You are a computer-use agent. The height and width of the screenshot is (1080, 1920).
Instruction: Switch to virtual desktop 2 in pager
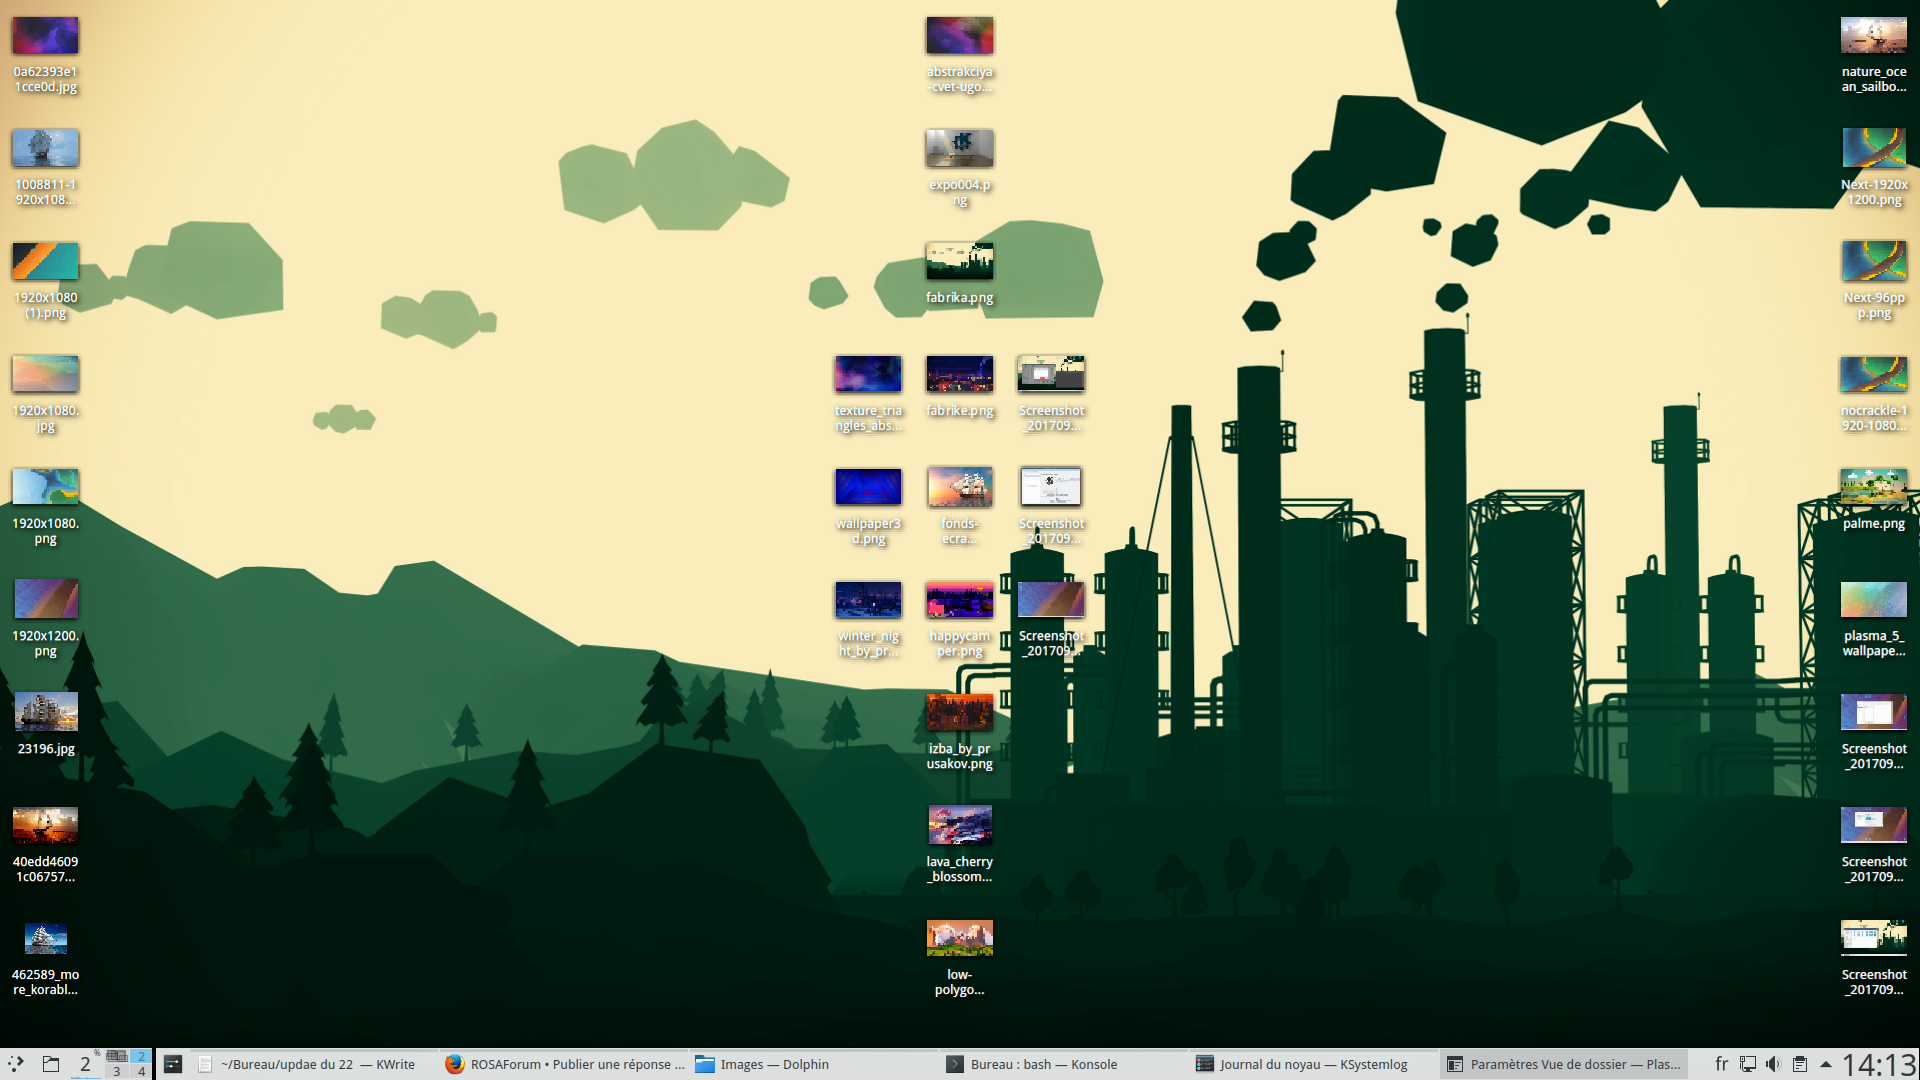(x=141, y=1056)
